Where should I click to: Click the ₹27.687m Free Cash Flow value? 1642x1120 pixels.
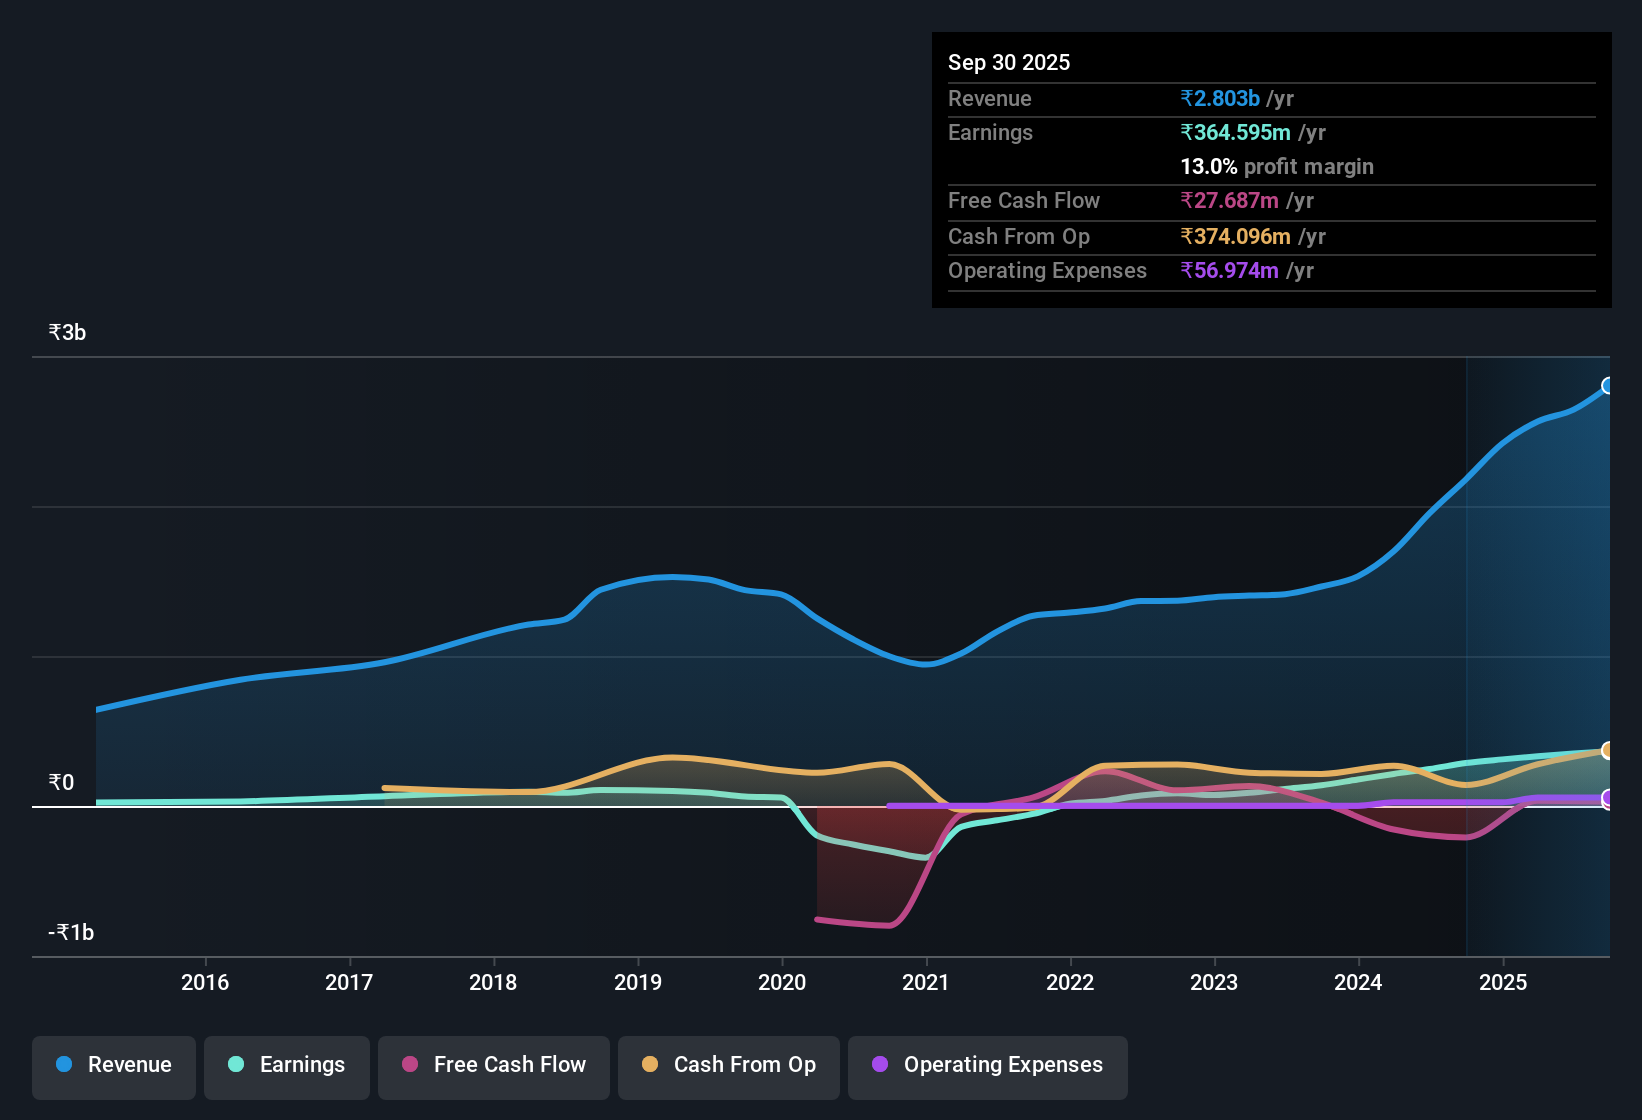(x=1230, y=200)
